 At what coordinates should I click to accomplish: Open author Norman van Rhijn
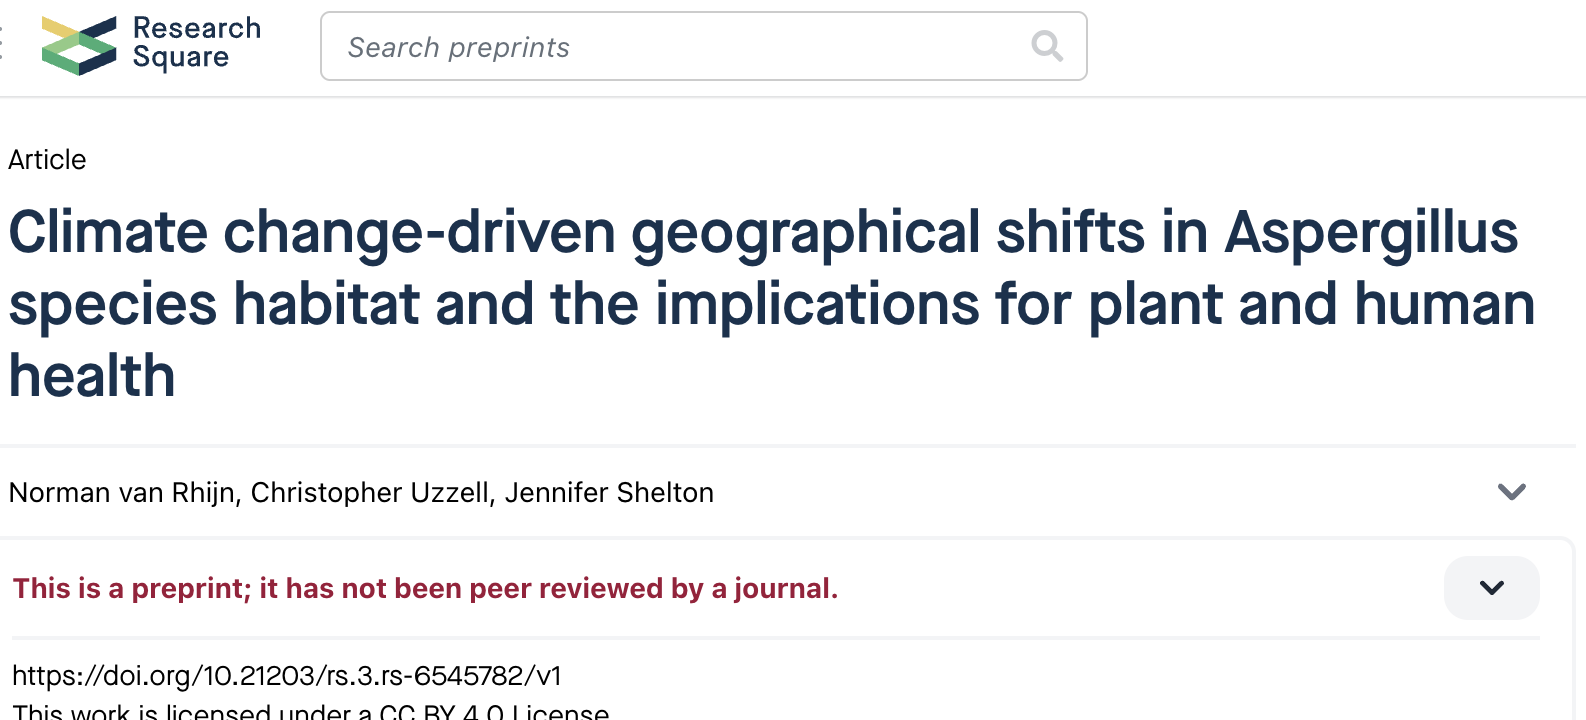122,492
